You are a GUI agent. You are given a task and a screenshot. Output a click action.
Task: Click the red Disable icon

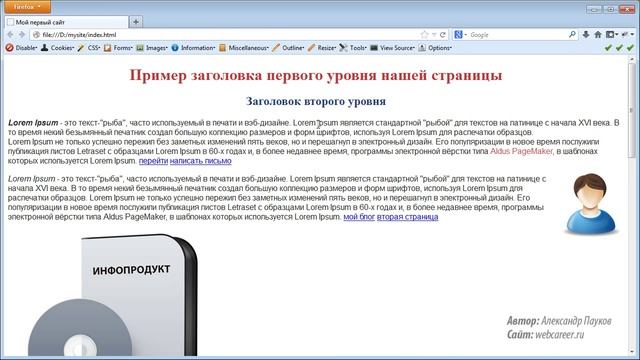pyautogui.click(x=9, y=48)
